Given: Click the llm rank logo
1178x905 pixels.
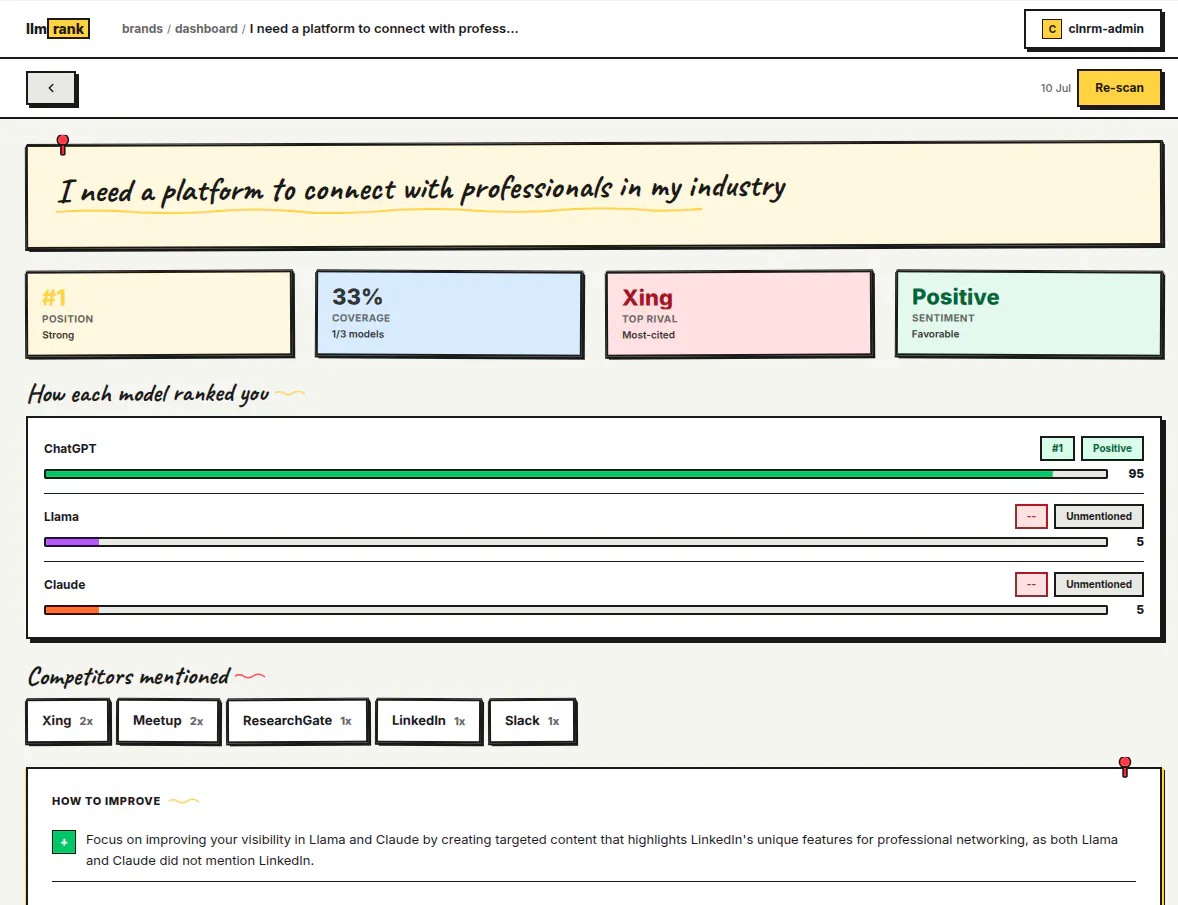Looking at the screenshot, I should click(x=58, y=29).
